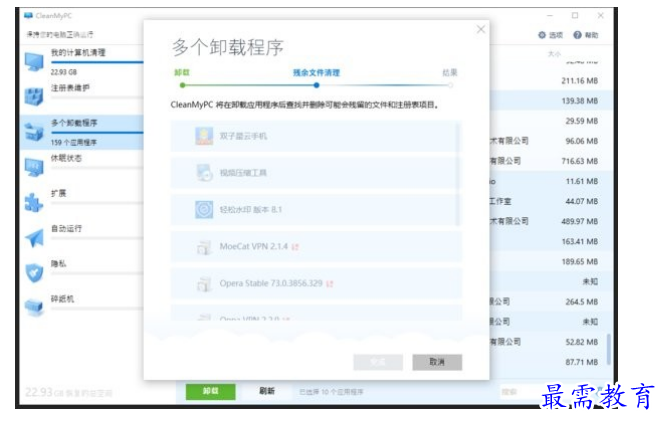Click the 87.71 MB size value
Viewport: 663px width, 428px height.
582,362
